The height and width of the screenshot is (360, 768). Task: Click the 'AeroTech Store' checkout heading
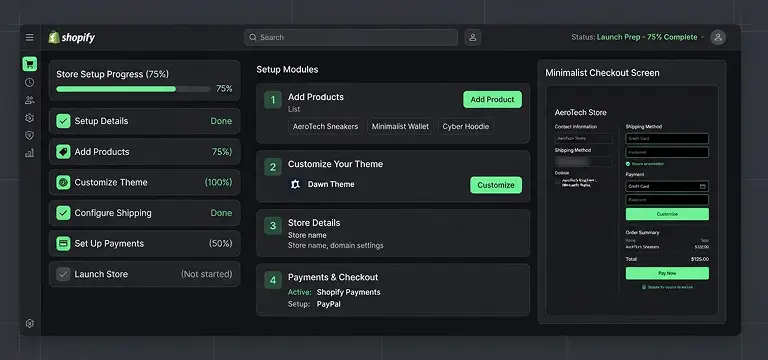580,113
